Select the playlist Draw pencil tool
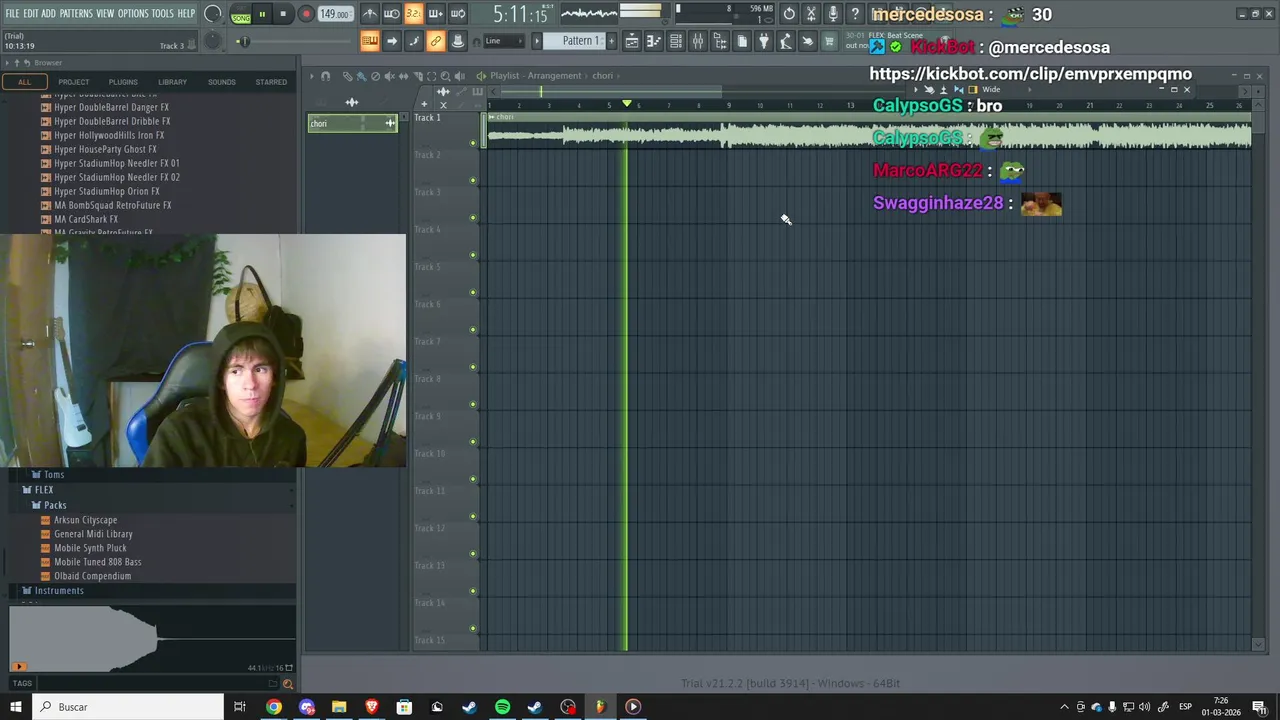The height and width of the screenshot is (720, 1280). [347, 76]
